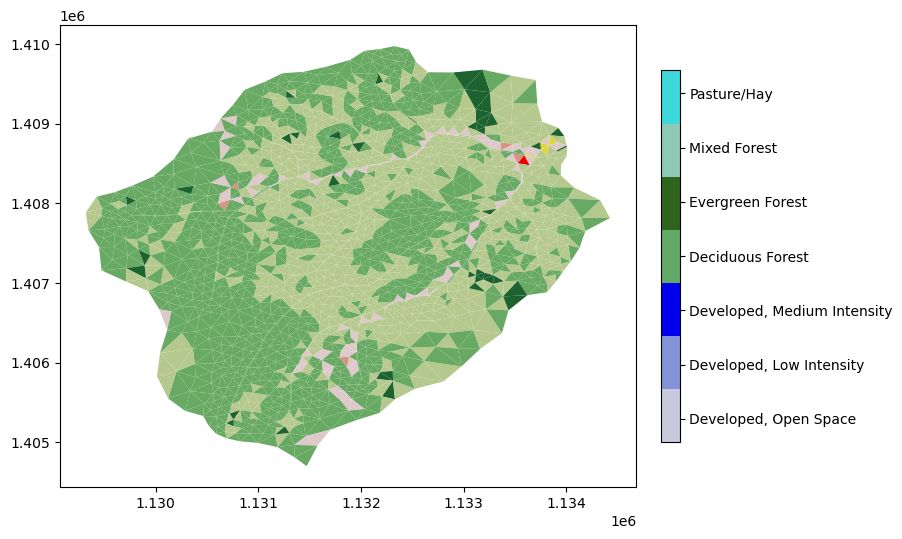Click the 'Mixed Forest' legend label
This screenshot has height=539, width=902.
coord(733,148)
